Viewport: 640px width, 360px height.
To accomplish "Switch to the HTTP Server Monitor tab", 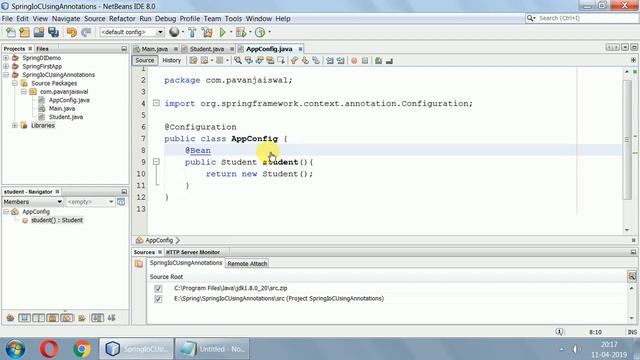I will pos(193,252).
